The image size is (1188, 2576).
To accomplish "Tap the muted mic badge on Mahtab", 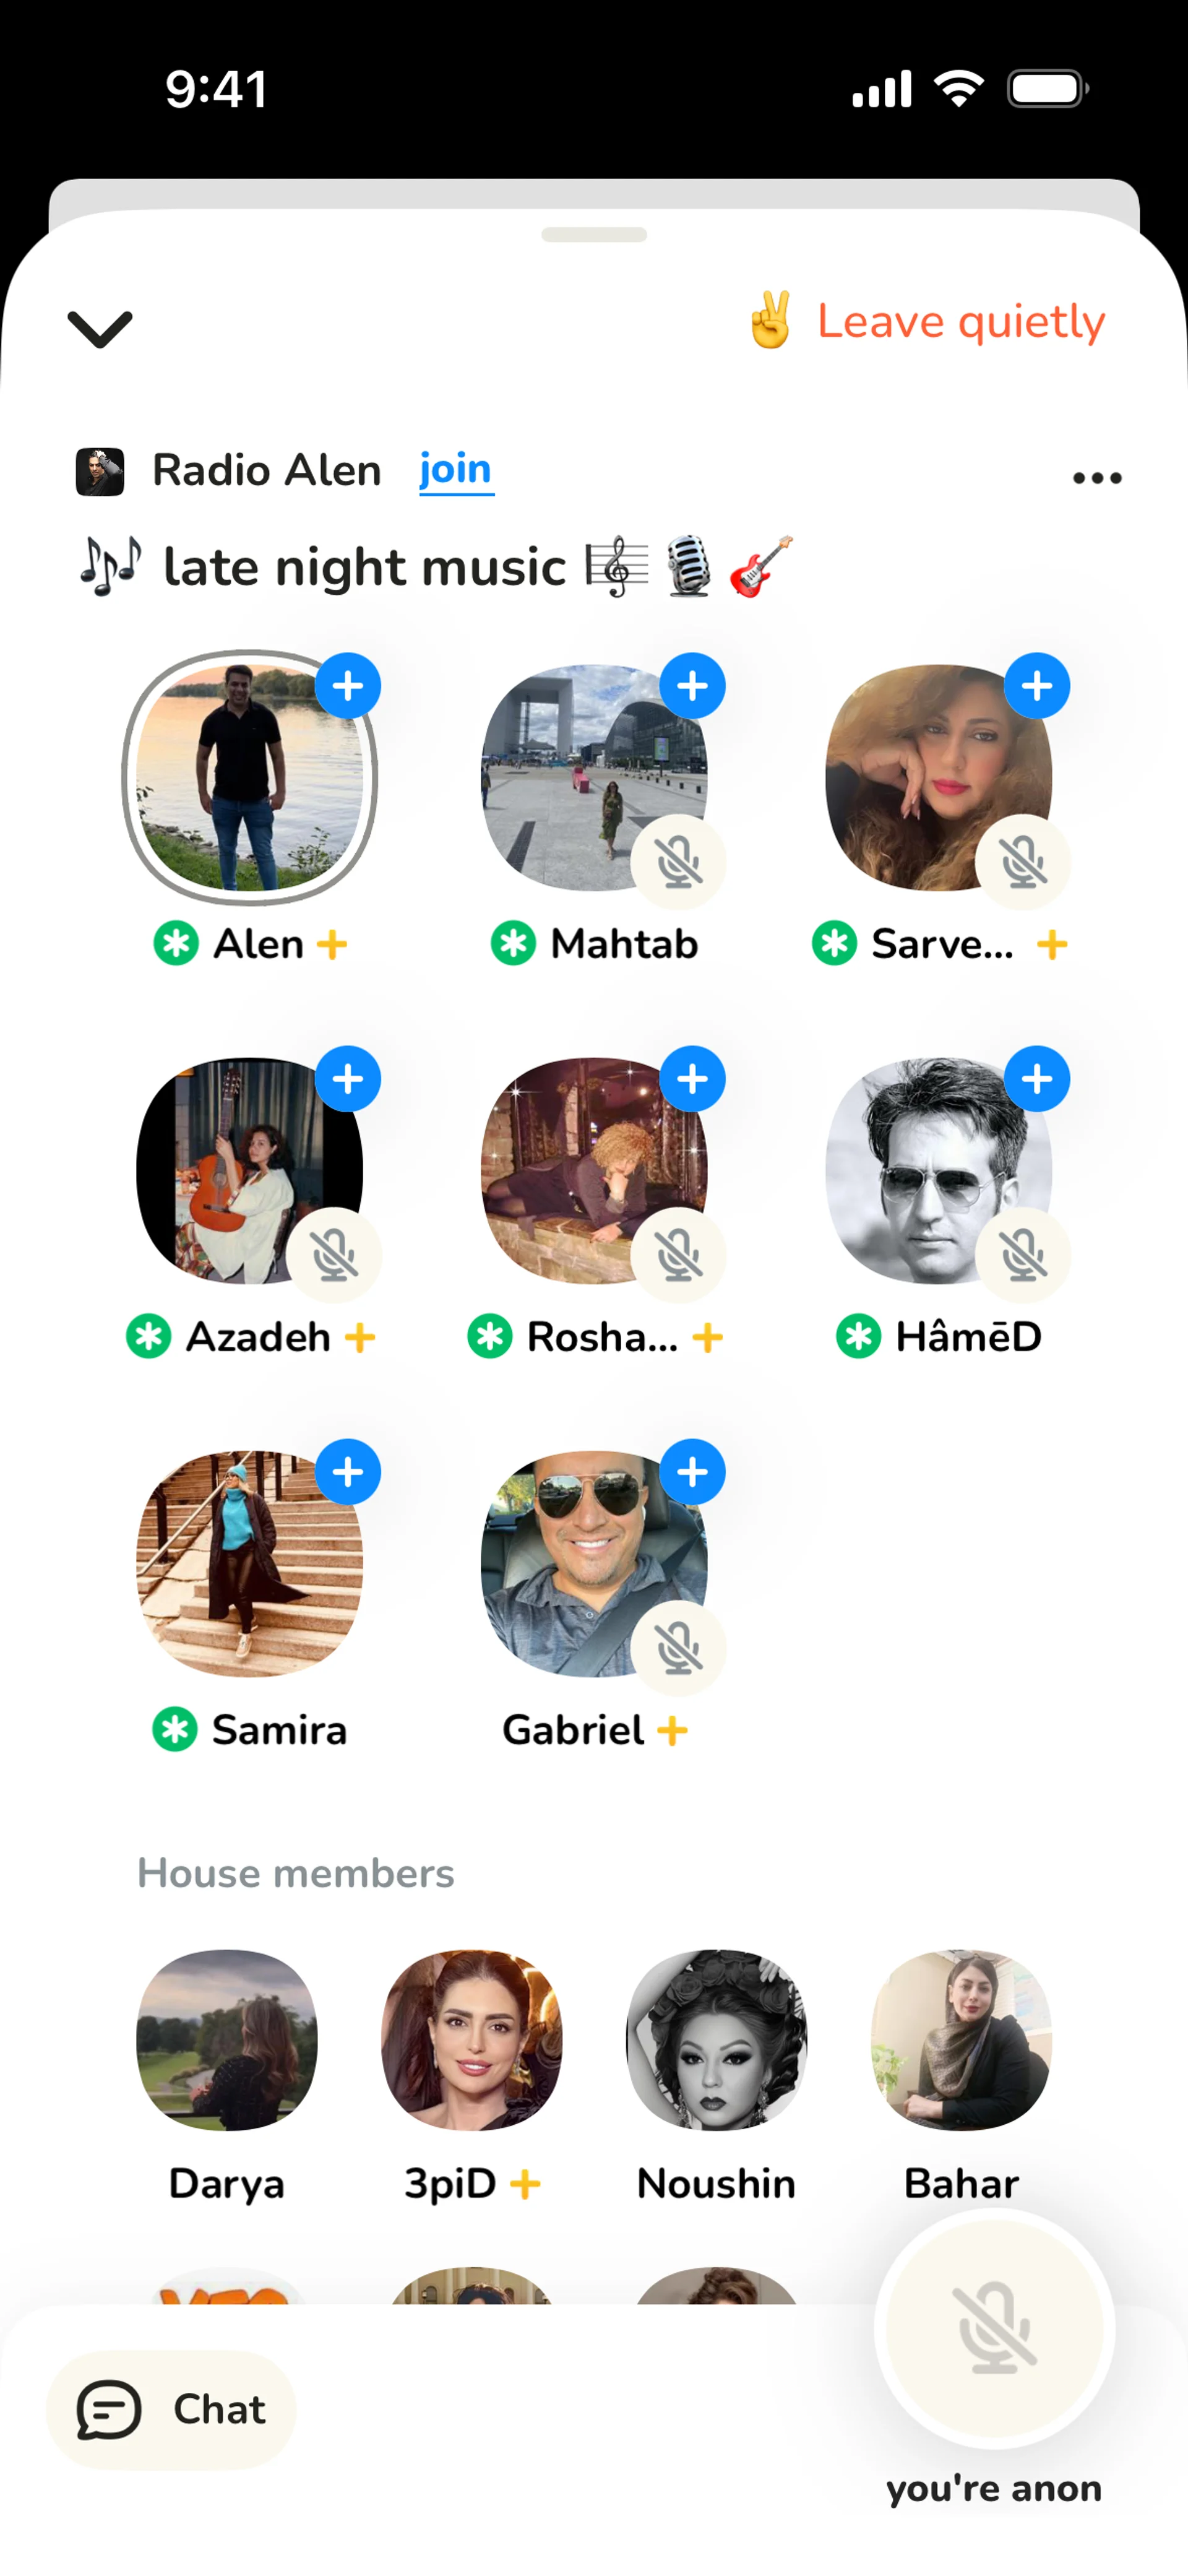I will pos(679,862).
